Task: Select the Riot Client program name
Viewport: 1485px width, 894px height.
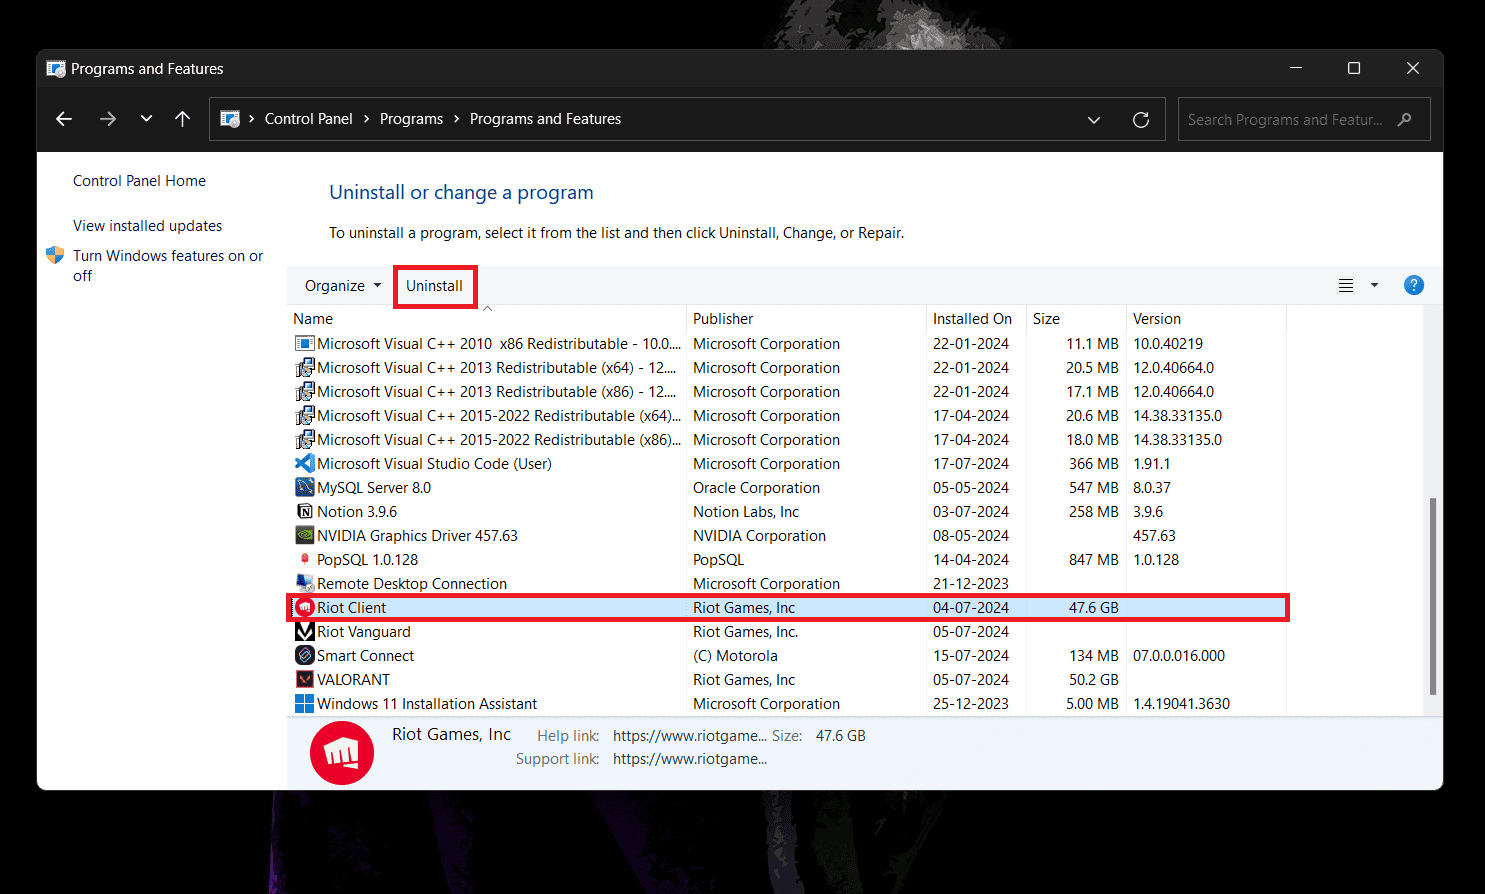Action: click(x=351, y=608)
